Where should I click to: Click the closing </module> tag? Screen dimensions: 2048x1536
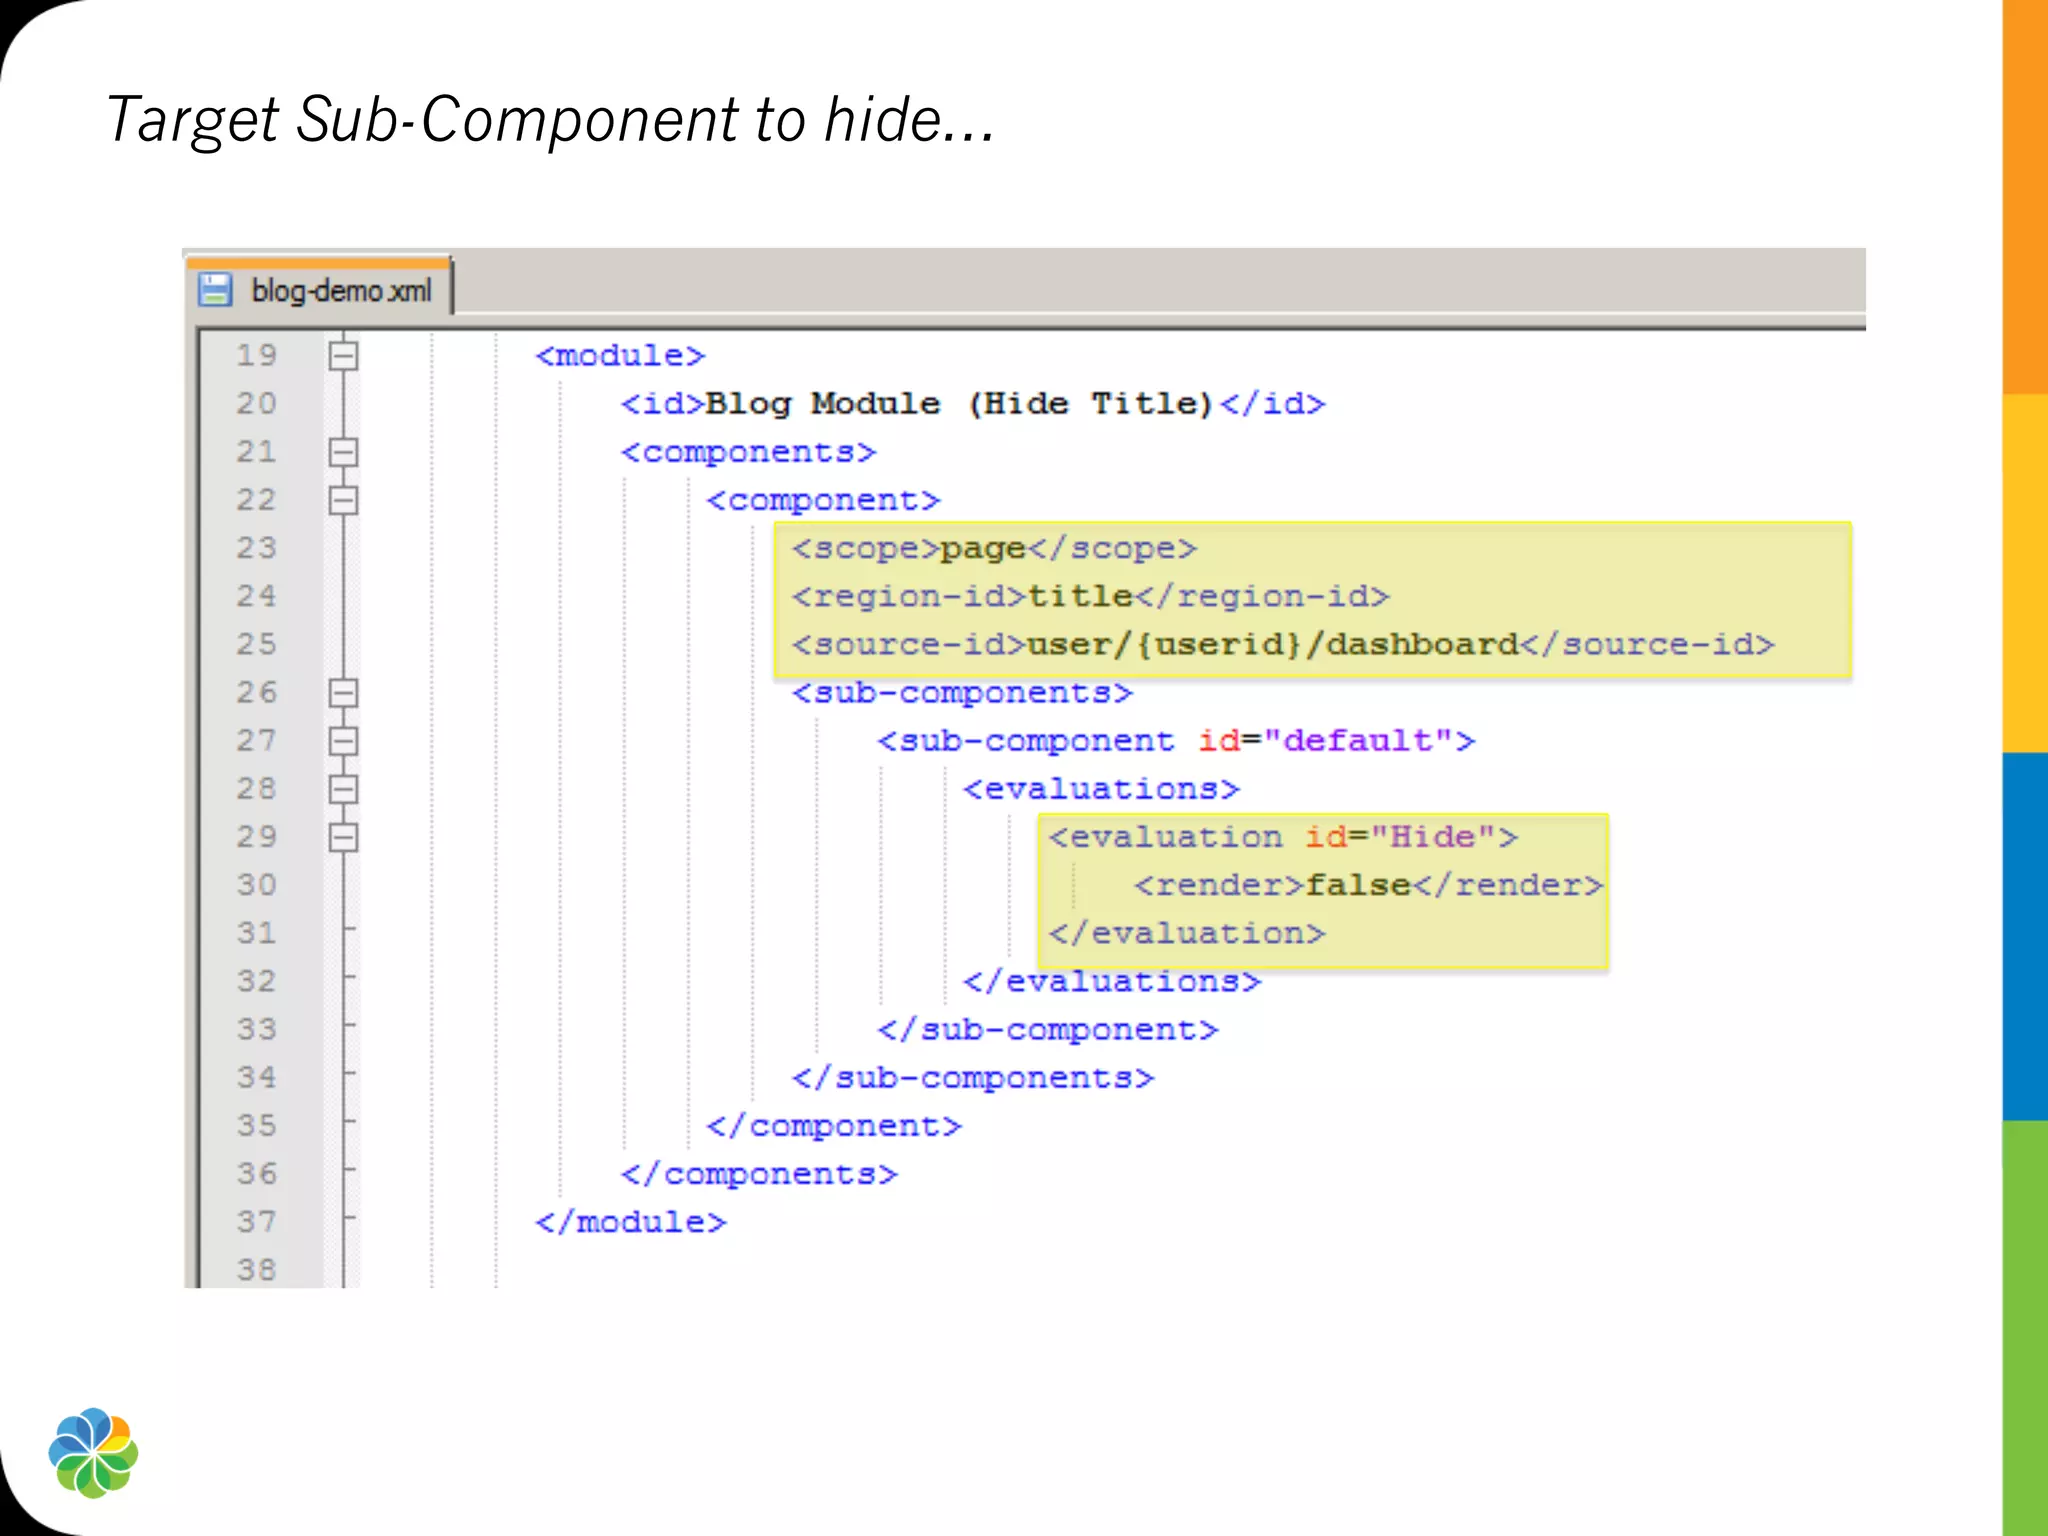tap(631, 1222)
